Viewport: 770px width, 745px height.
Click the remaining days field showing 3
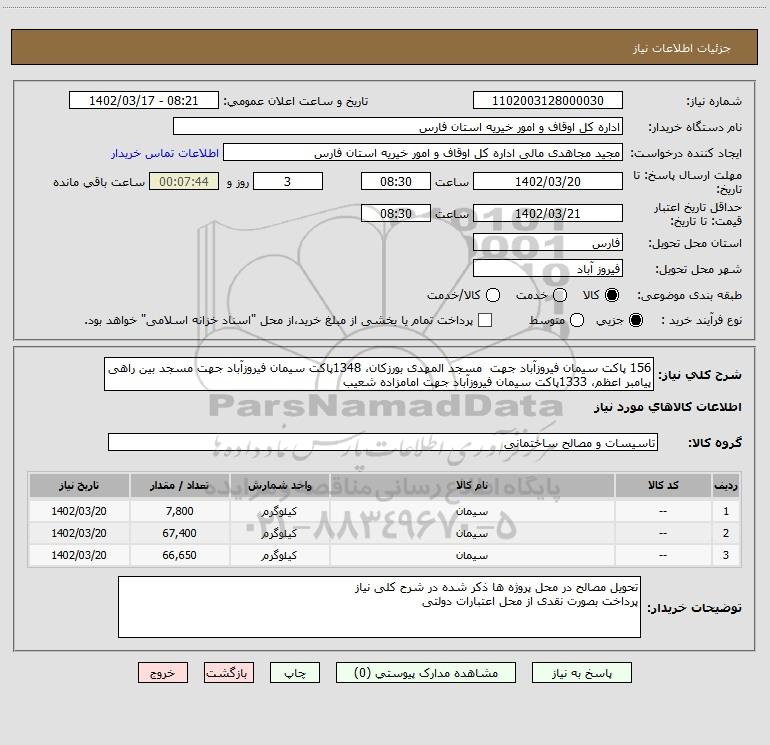tap(288, 181)
